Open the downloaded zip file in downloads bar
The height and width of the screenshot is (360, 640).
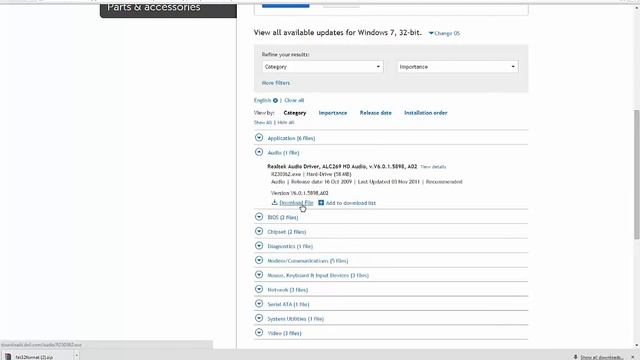pos(34,357)
